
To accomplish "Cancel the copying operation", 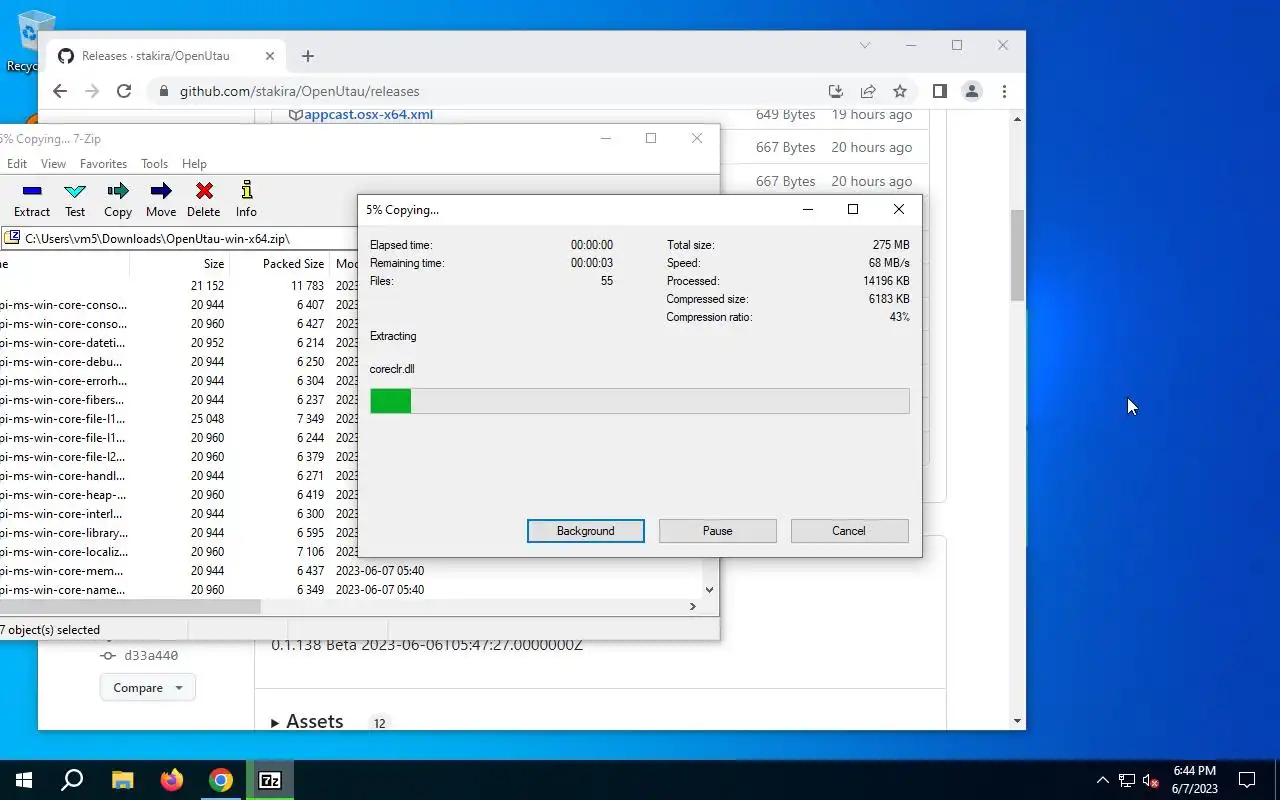I will tap(849, 531).
